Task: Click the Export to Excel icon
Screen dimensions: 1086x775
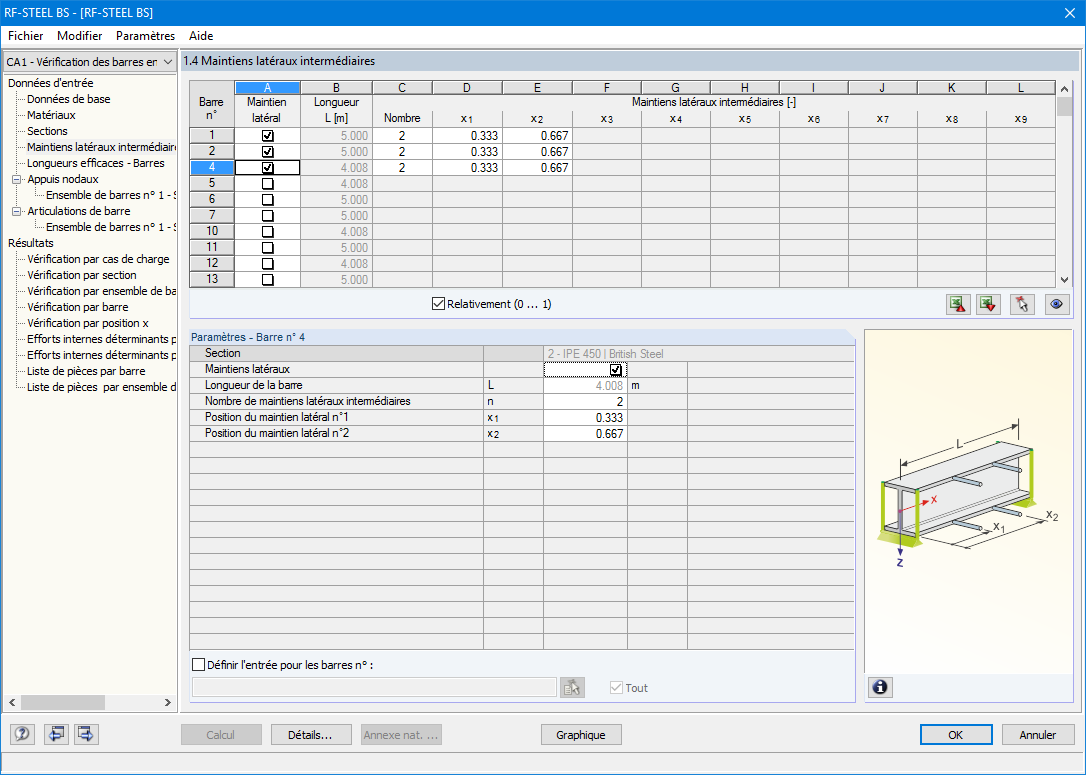Action: pyautogui.click(x=958, y=304)
